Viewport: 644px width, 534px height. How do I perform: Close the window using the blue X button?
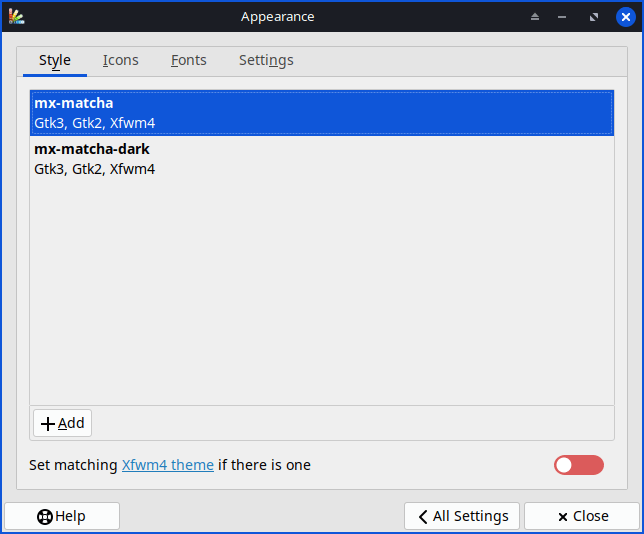tap(625, 17)
